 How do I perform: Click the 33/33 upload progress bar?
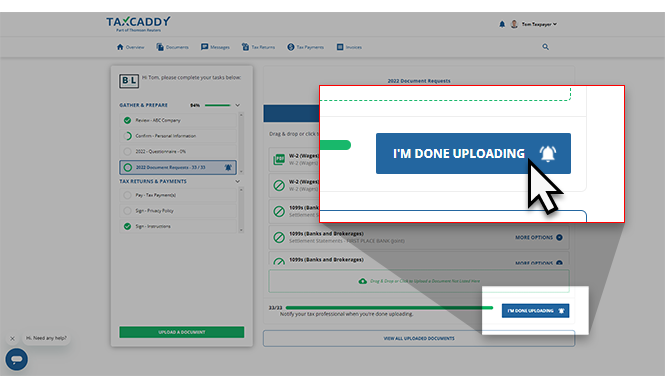click(389, 308)
